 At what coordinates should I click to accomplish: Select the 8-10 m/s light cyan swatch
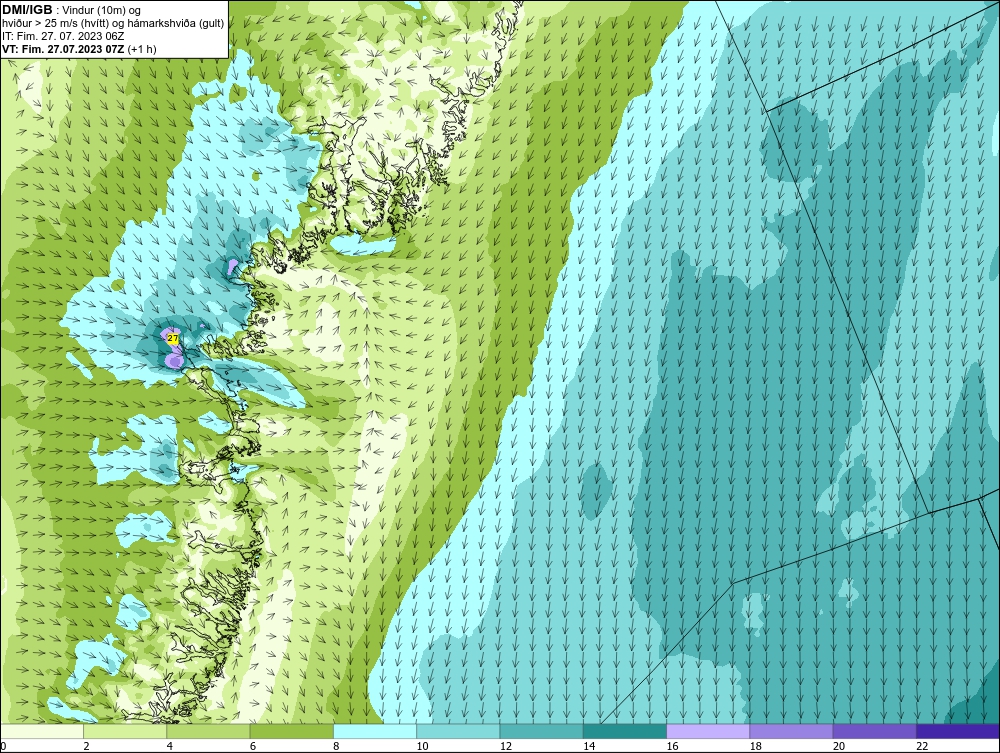pos(375,731)
